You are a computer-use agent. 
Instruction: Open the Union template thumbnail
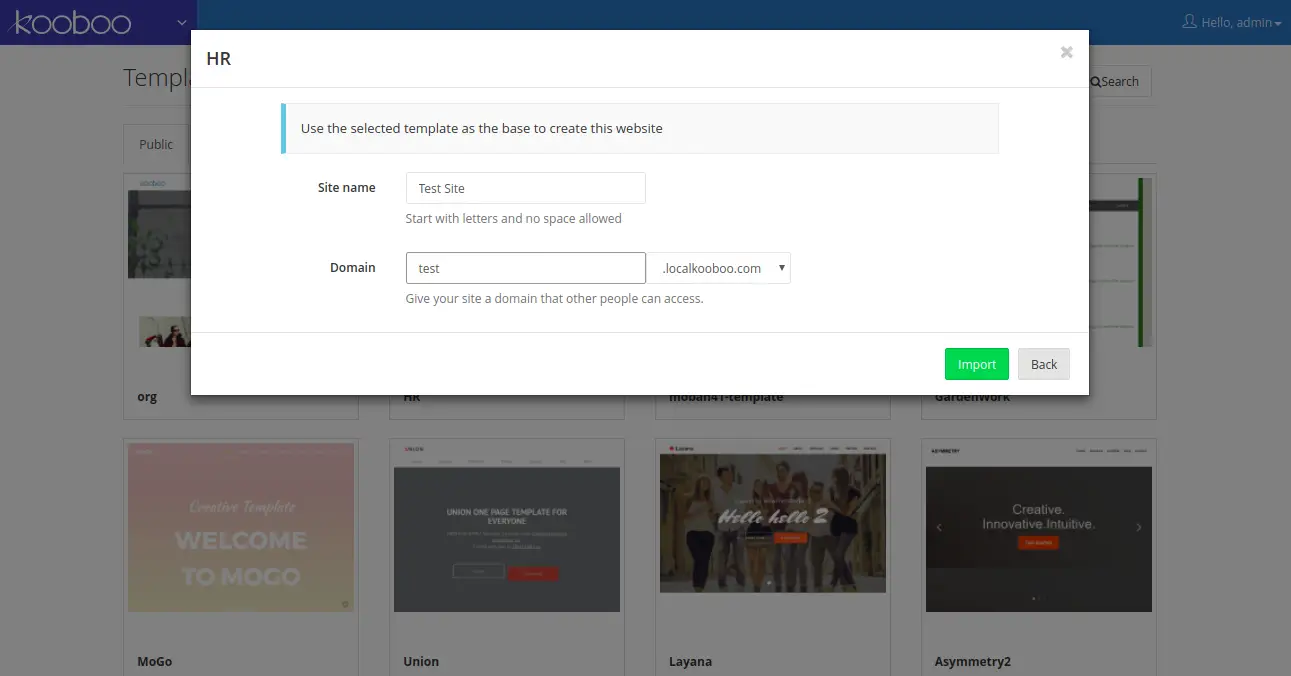[x=507, y=527]
